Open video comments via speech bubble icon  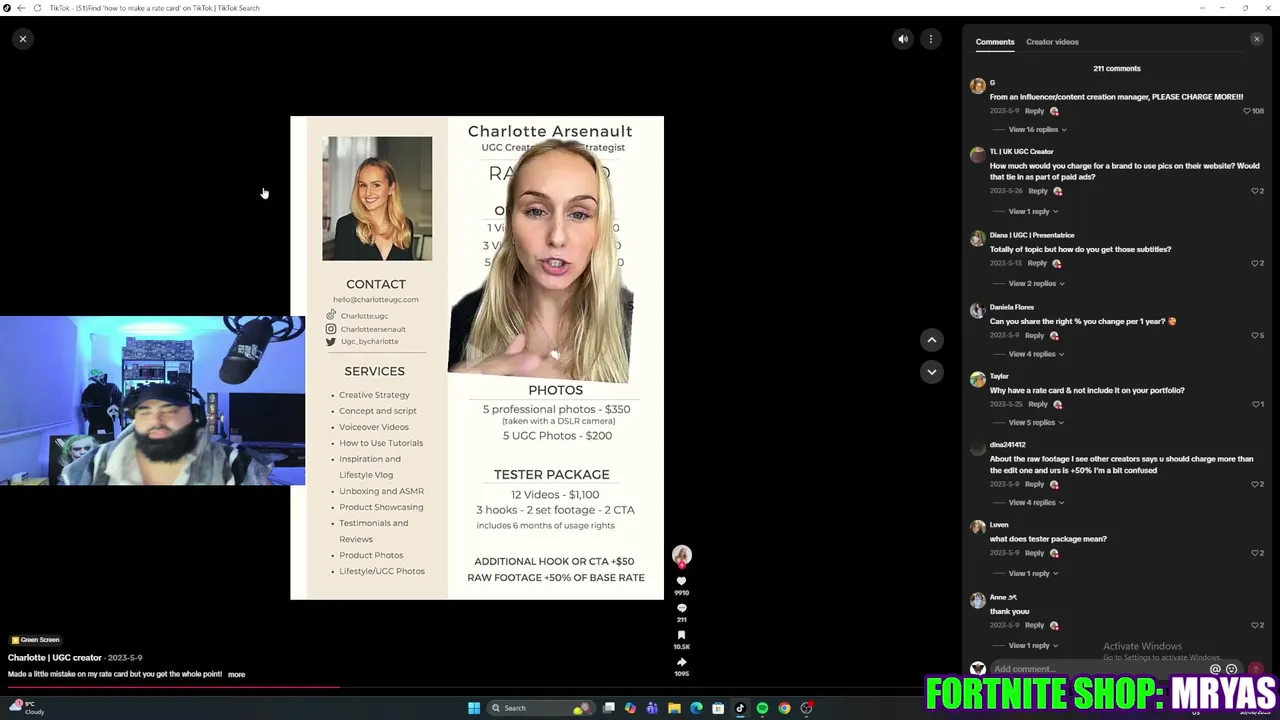681,608
